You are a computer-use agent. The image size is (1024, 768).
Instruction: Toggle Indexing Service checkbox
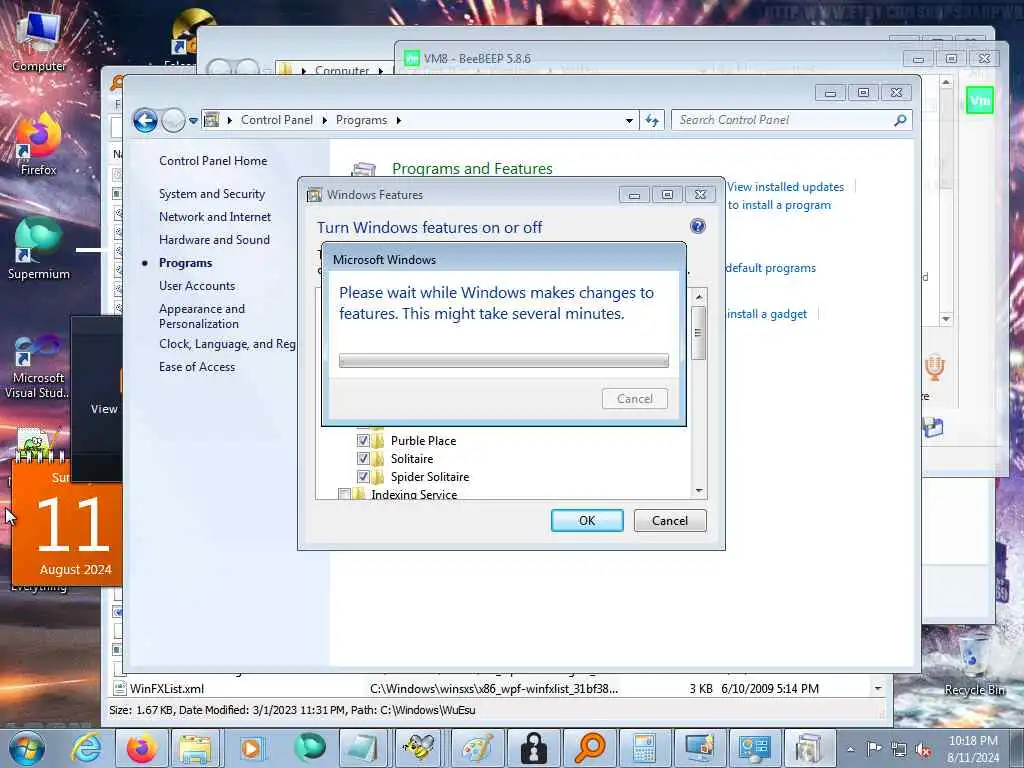click(344, 494)
